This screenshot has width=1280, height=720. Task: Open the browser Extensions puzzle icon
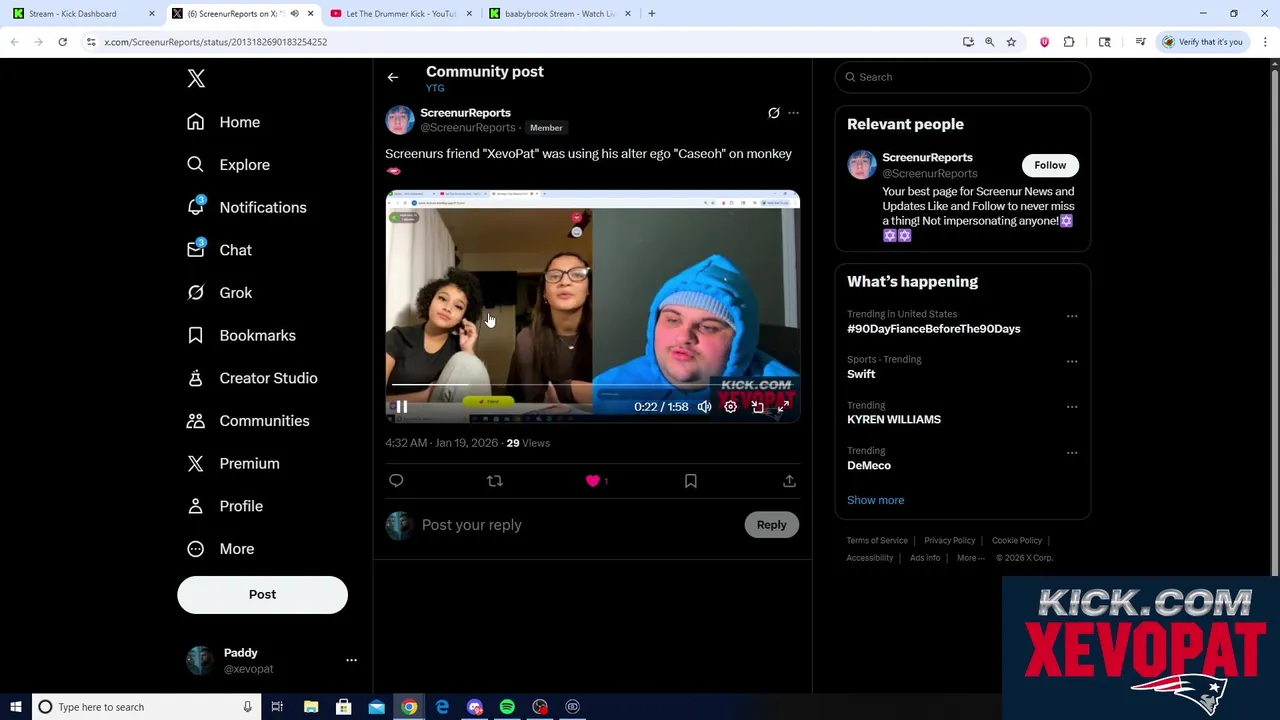[1069, 42]
